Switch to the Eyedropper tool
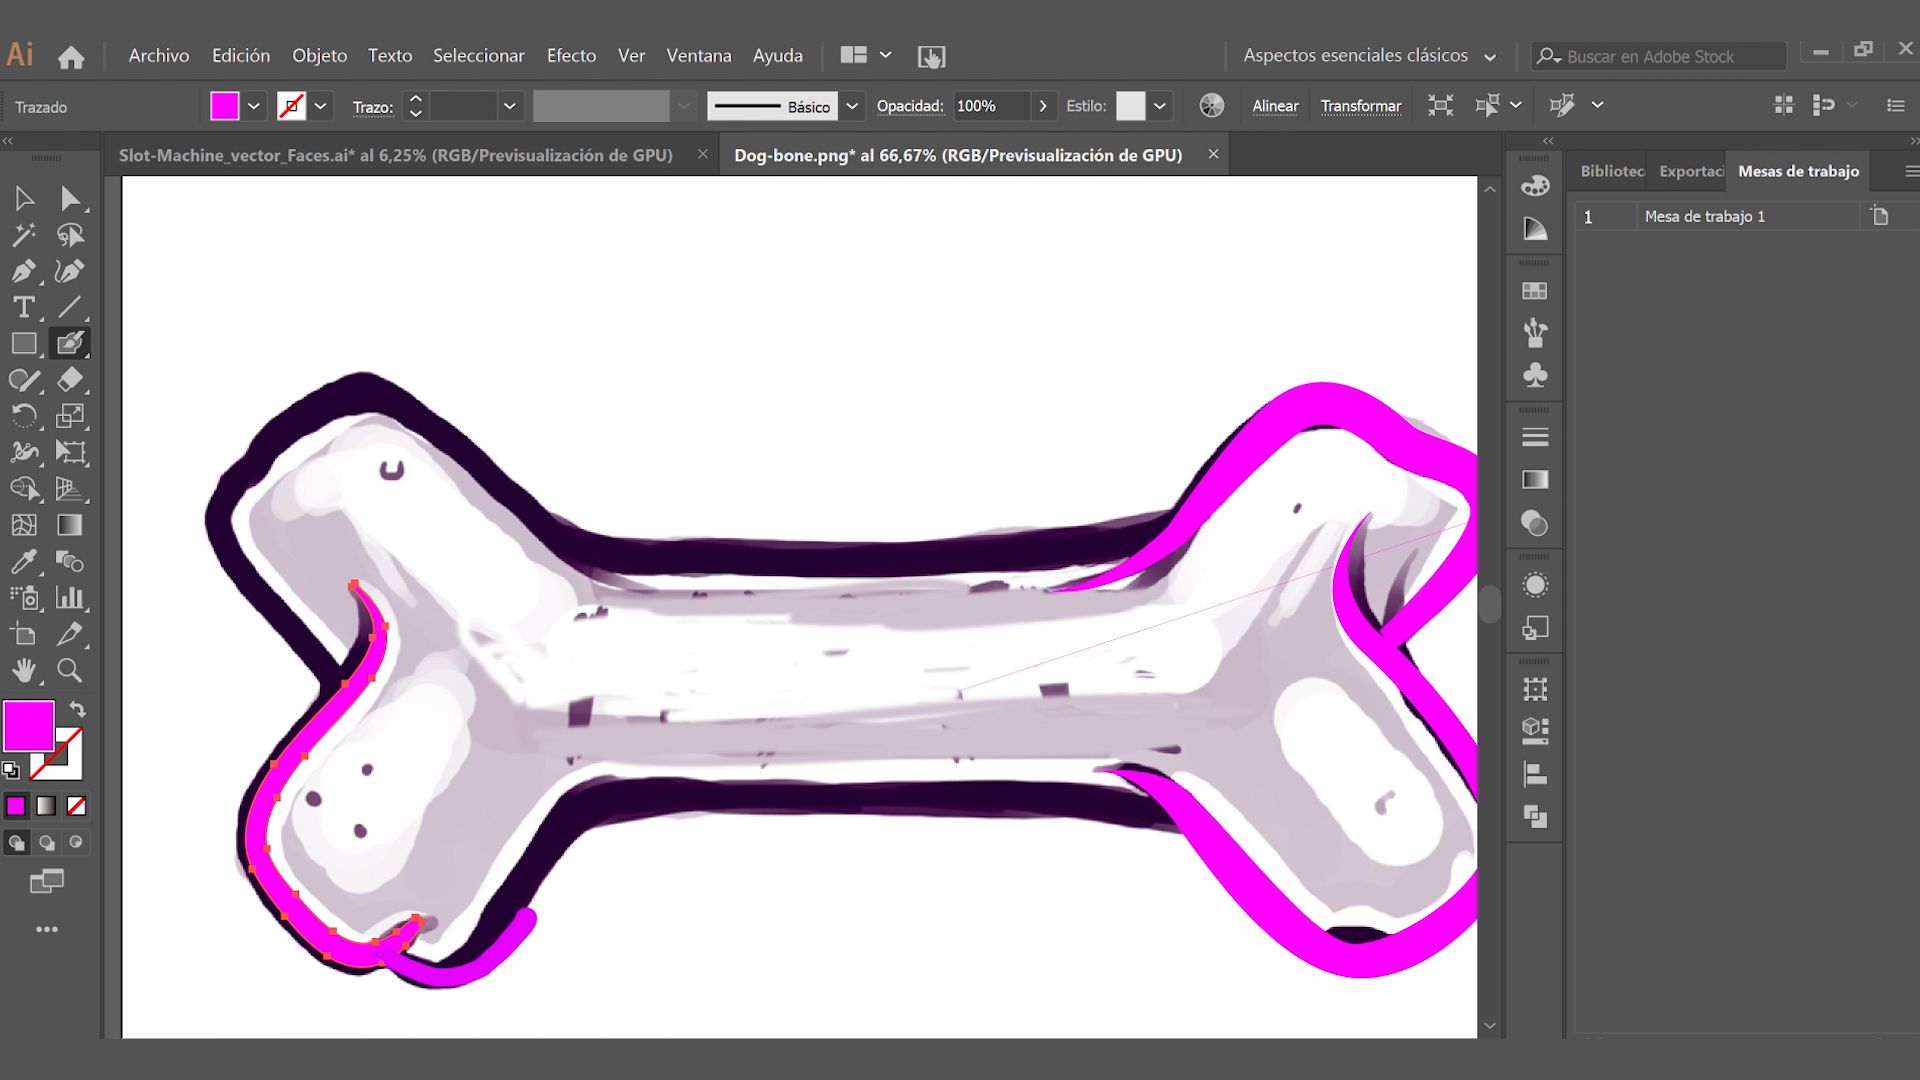 tap(25, 561)
